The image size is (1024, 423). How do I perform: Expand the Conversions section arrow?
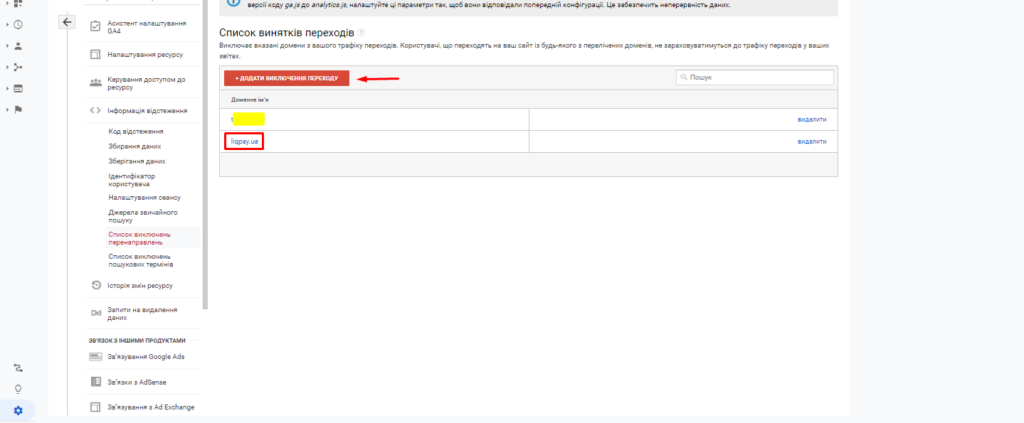[x=7, y=110]
